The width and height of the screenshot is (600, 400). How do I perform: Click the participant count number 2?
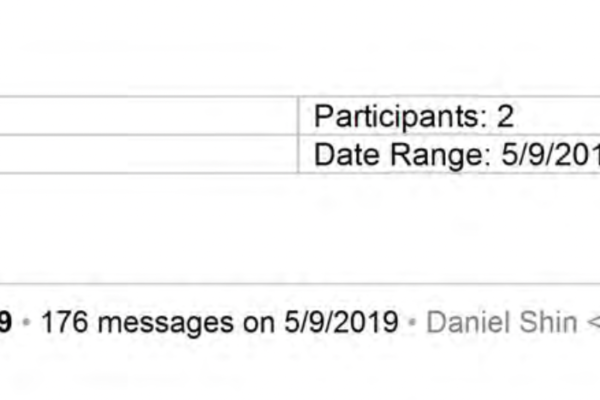505,116
